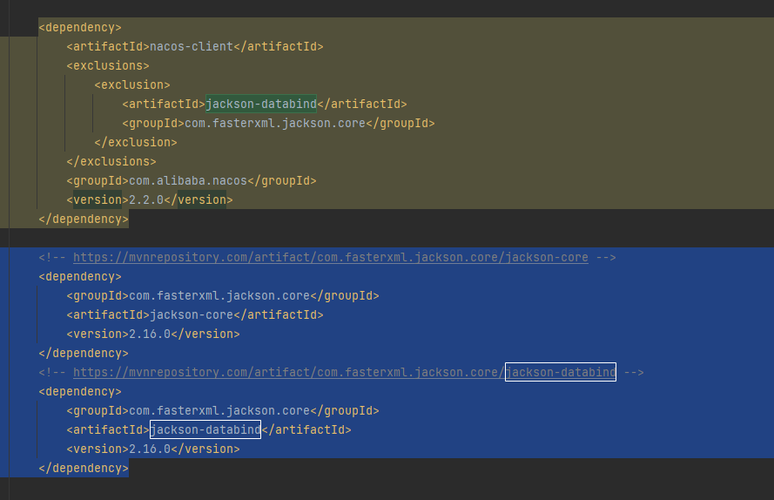Place cursor on nacos-client artifactId value
This screenshot has height=500, width=774.
[191, 46]
